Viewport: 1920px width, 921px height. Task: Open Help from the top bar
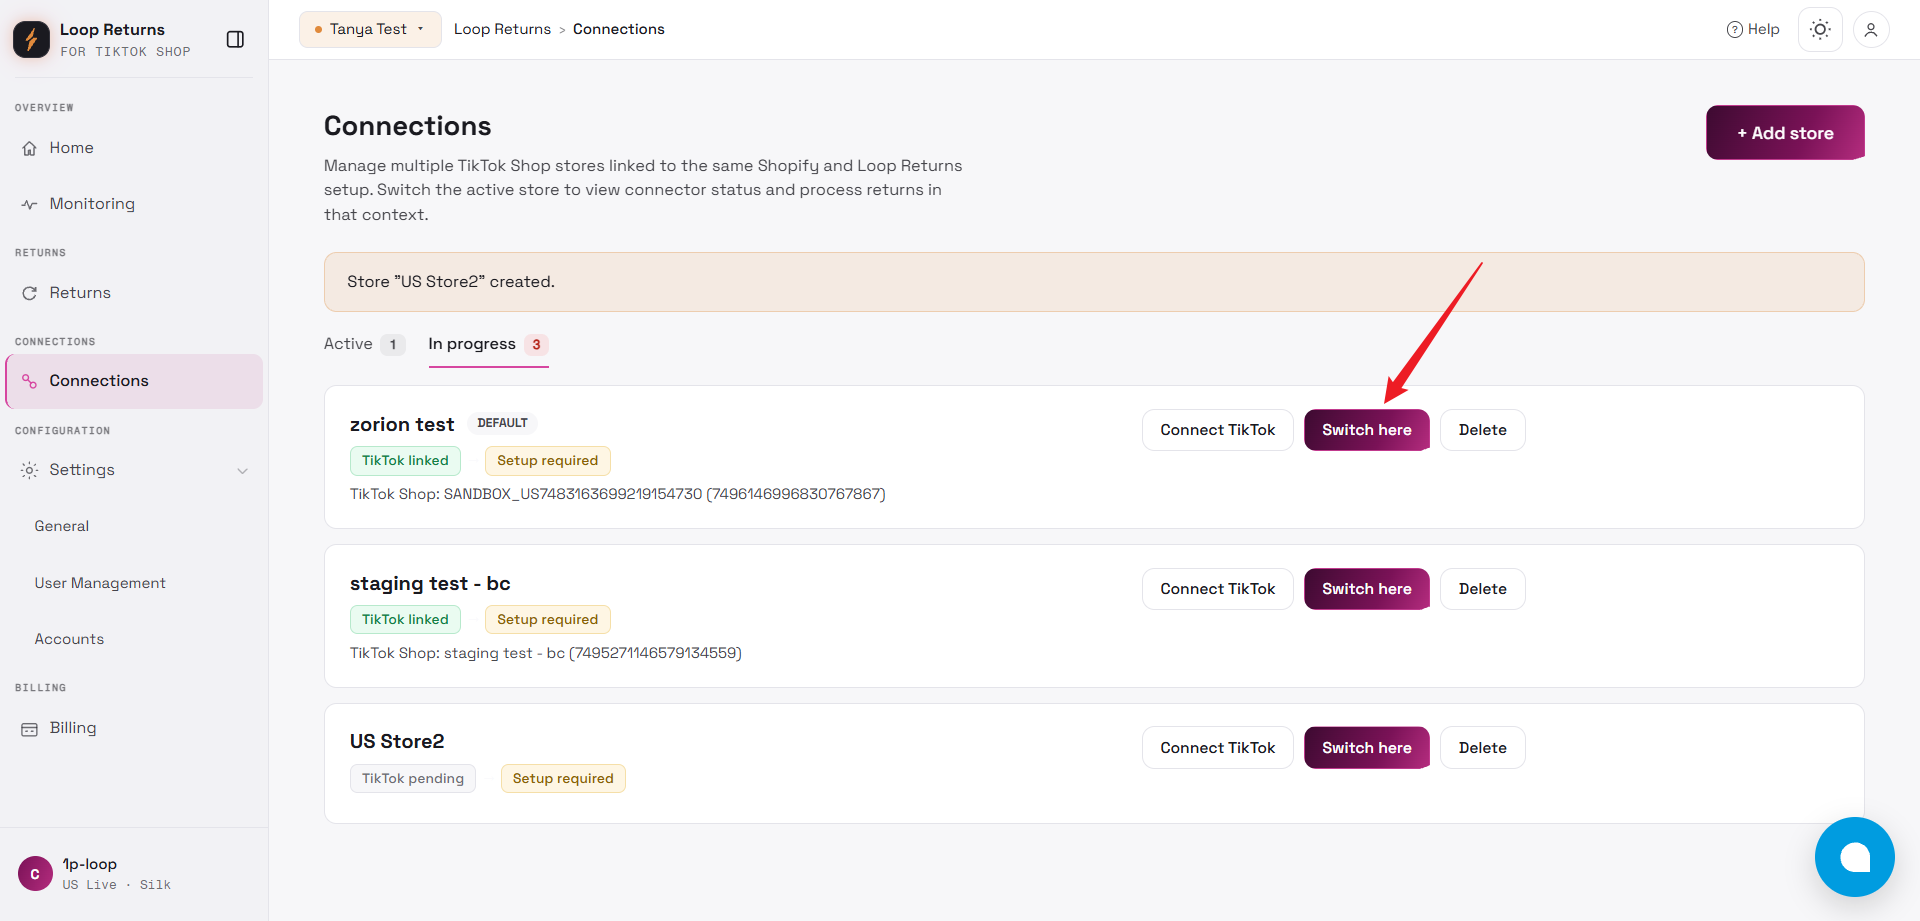point(1753,29)
